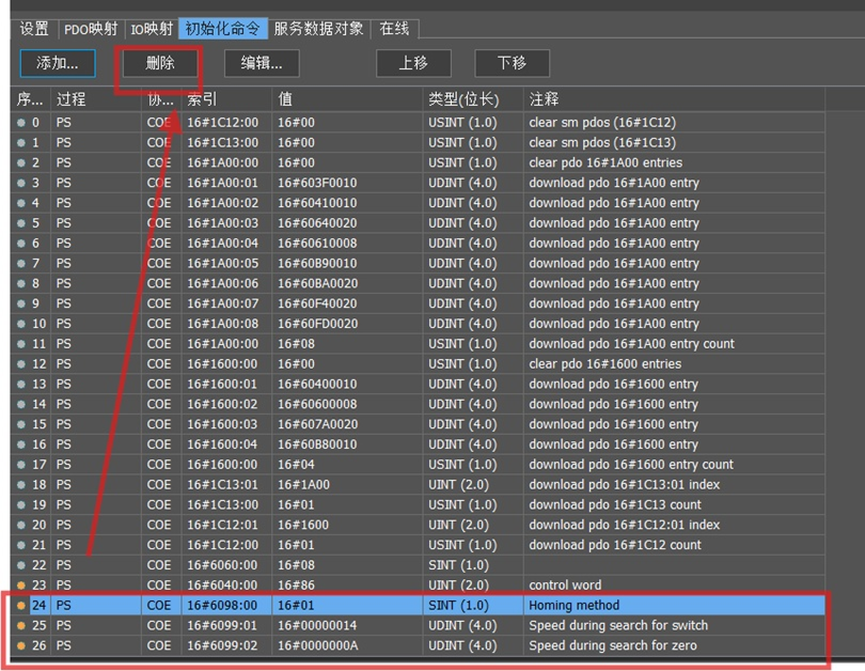The image size is (865, 671).
Task: Select the 服务数据对象 tab
Action: tap(318, 29)
